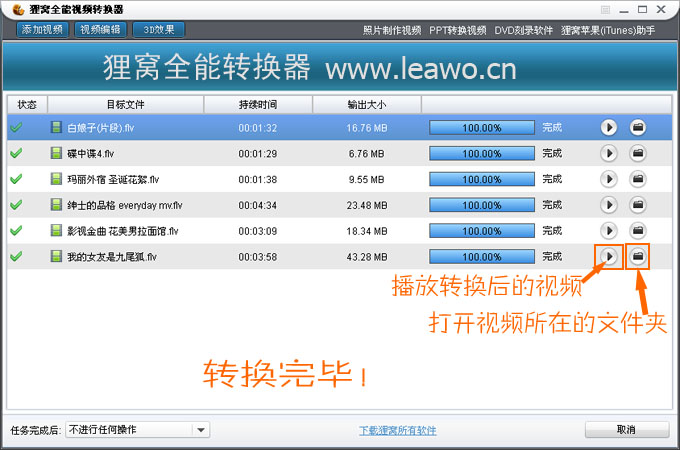Open 添加视频 to add videos
The height and width of the screenshot is (450, 680).
pyautogui.click(x=42, y=29)
